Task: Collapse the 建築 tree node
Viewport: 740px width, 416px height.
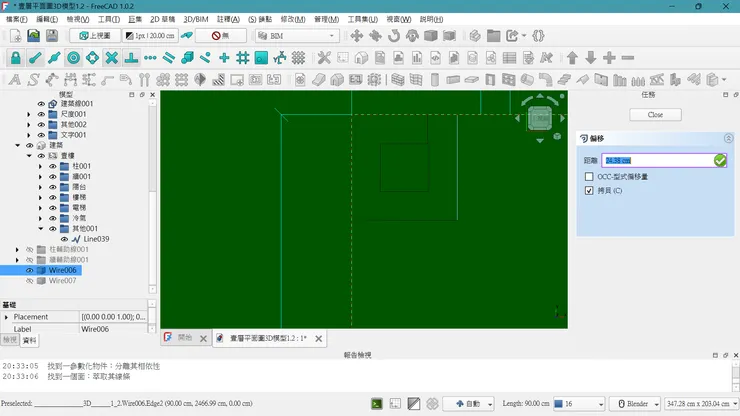Action: click(17, 145)
